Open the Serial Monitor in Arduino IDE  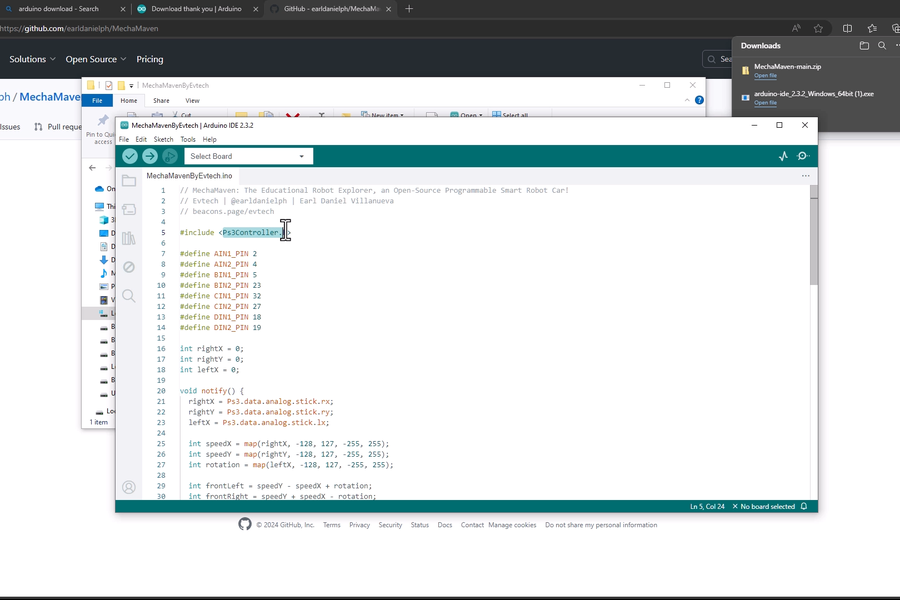click(x=803, y=156)
